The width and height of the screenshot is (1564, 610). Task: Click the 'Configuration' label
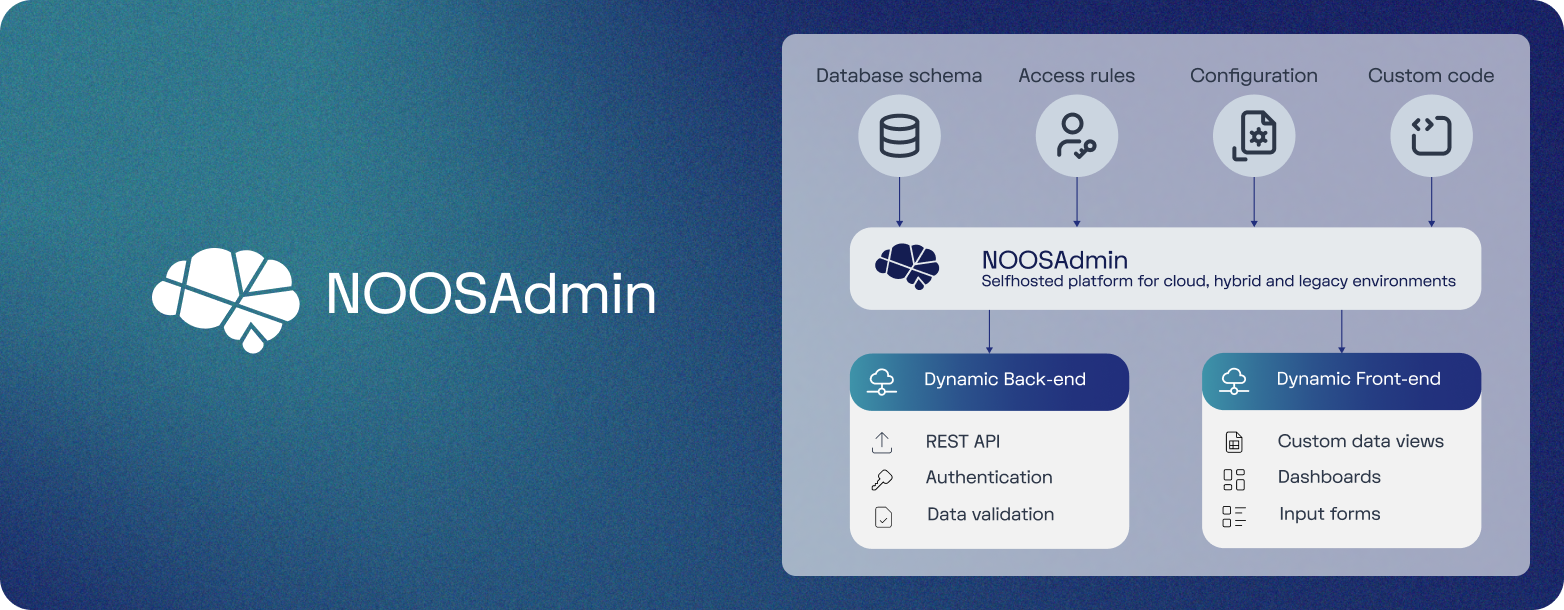coord(1254,76)
